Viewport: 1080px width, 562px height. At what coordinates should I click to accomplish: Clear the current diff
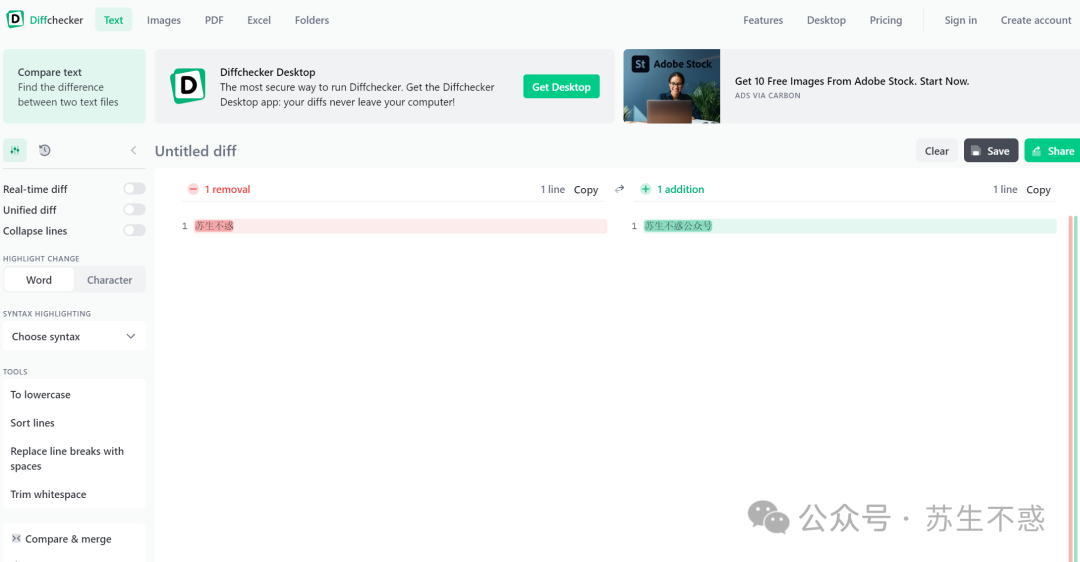tap(937, 151)
